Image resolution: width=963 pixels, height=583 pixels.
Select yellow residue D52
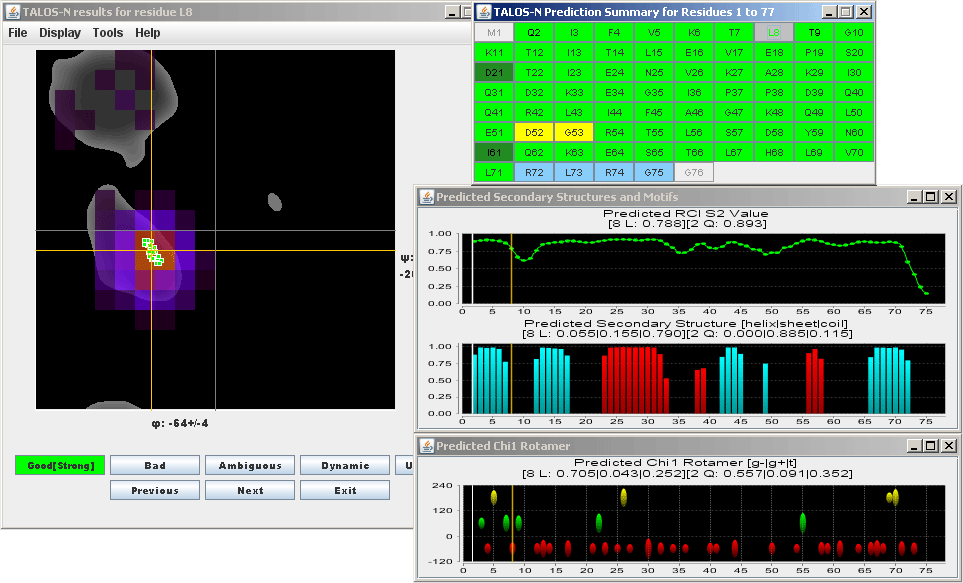[x=534, y=133]
